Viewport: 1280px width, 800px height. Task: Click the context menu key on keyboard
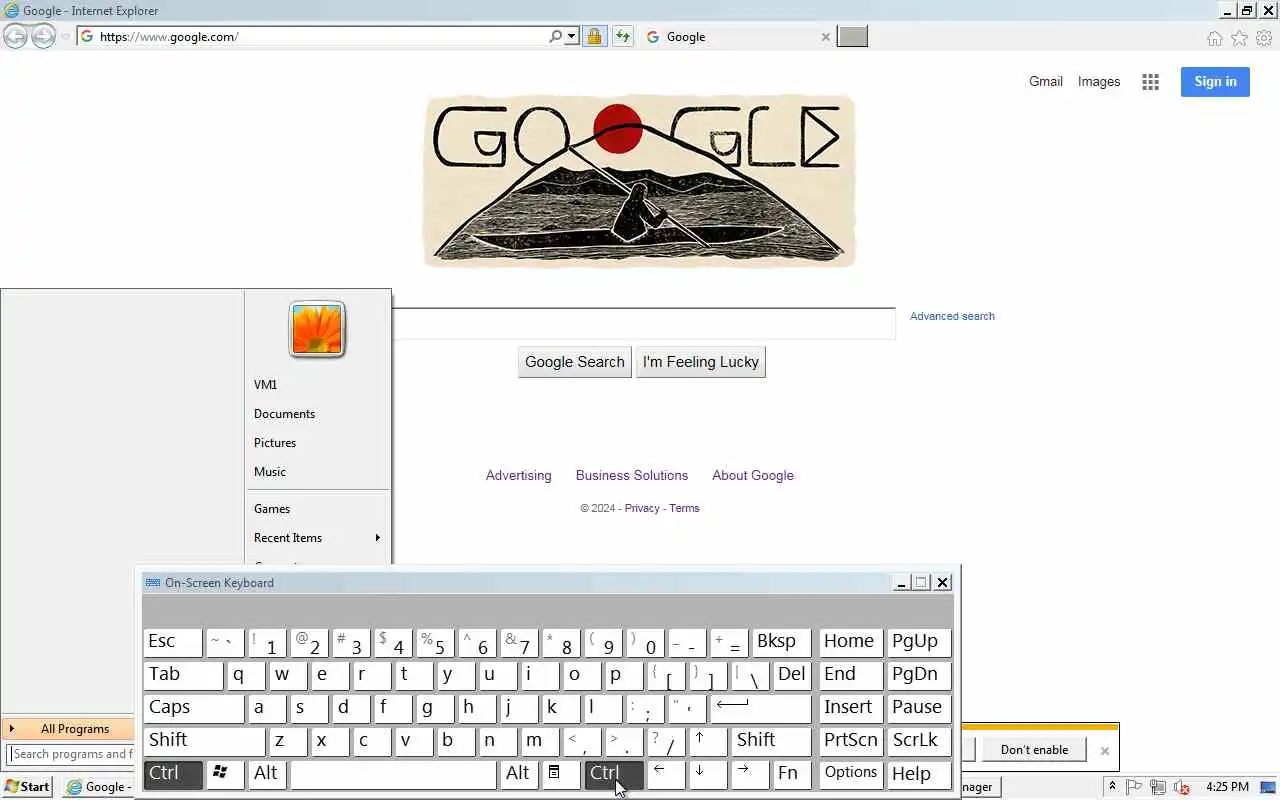[x=561, y=774]
